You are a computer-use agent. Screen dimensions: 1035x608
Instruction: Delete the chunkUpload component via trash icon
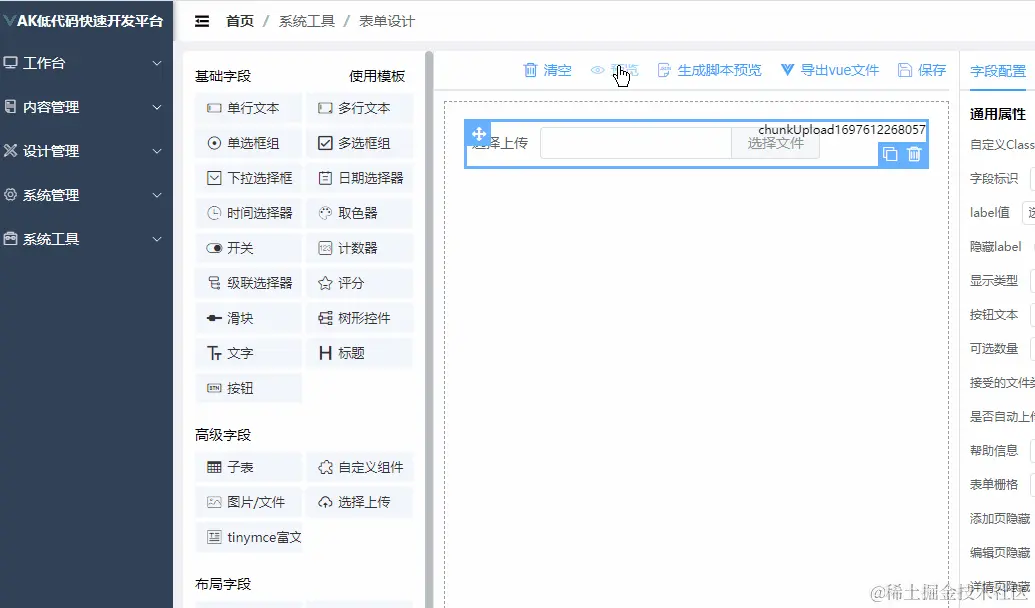pyautogui.click(x=914, y=154)
